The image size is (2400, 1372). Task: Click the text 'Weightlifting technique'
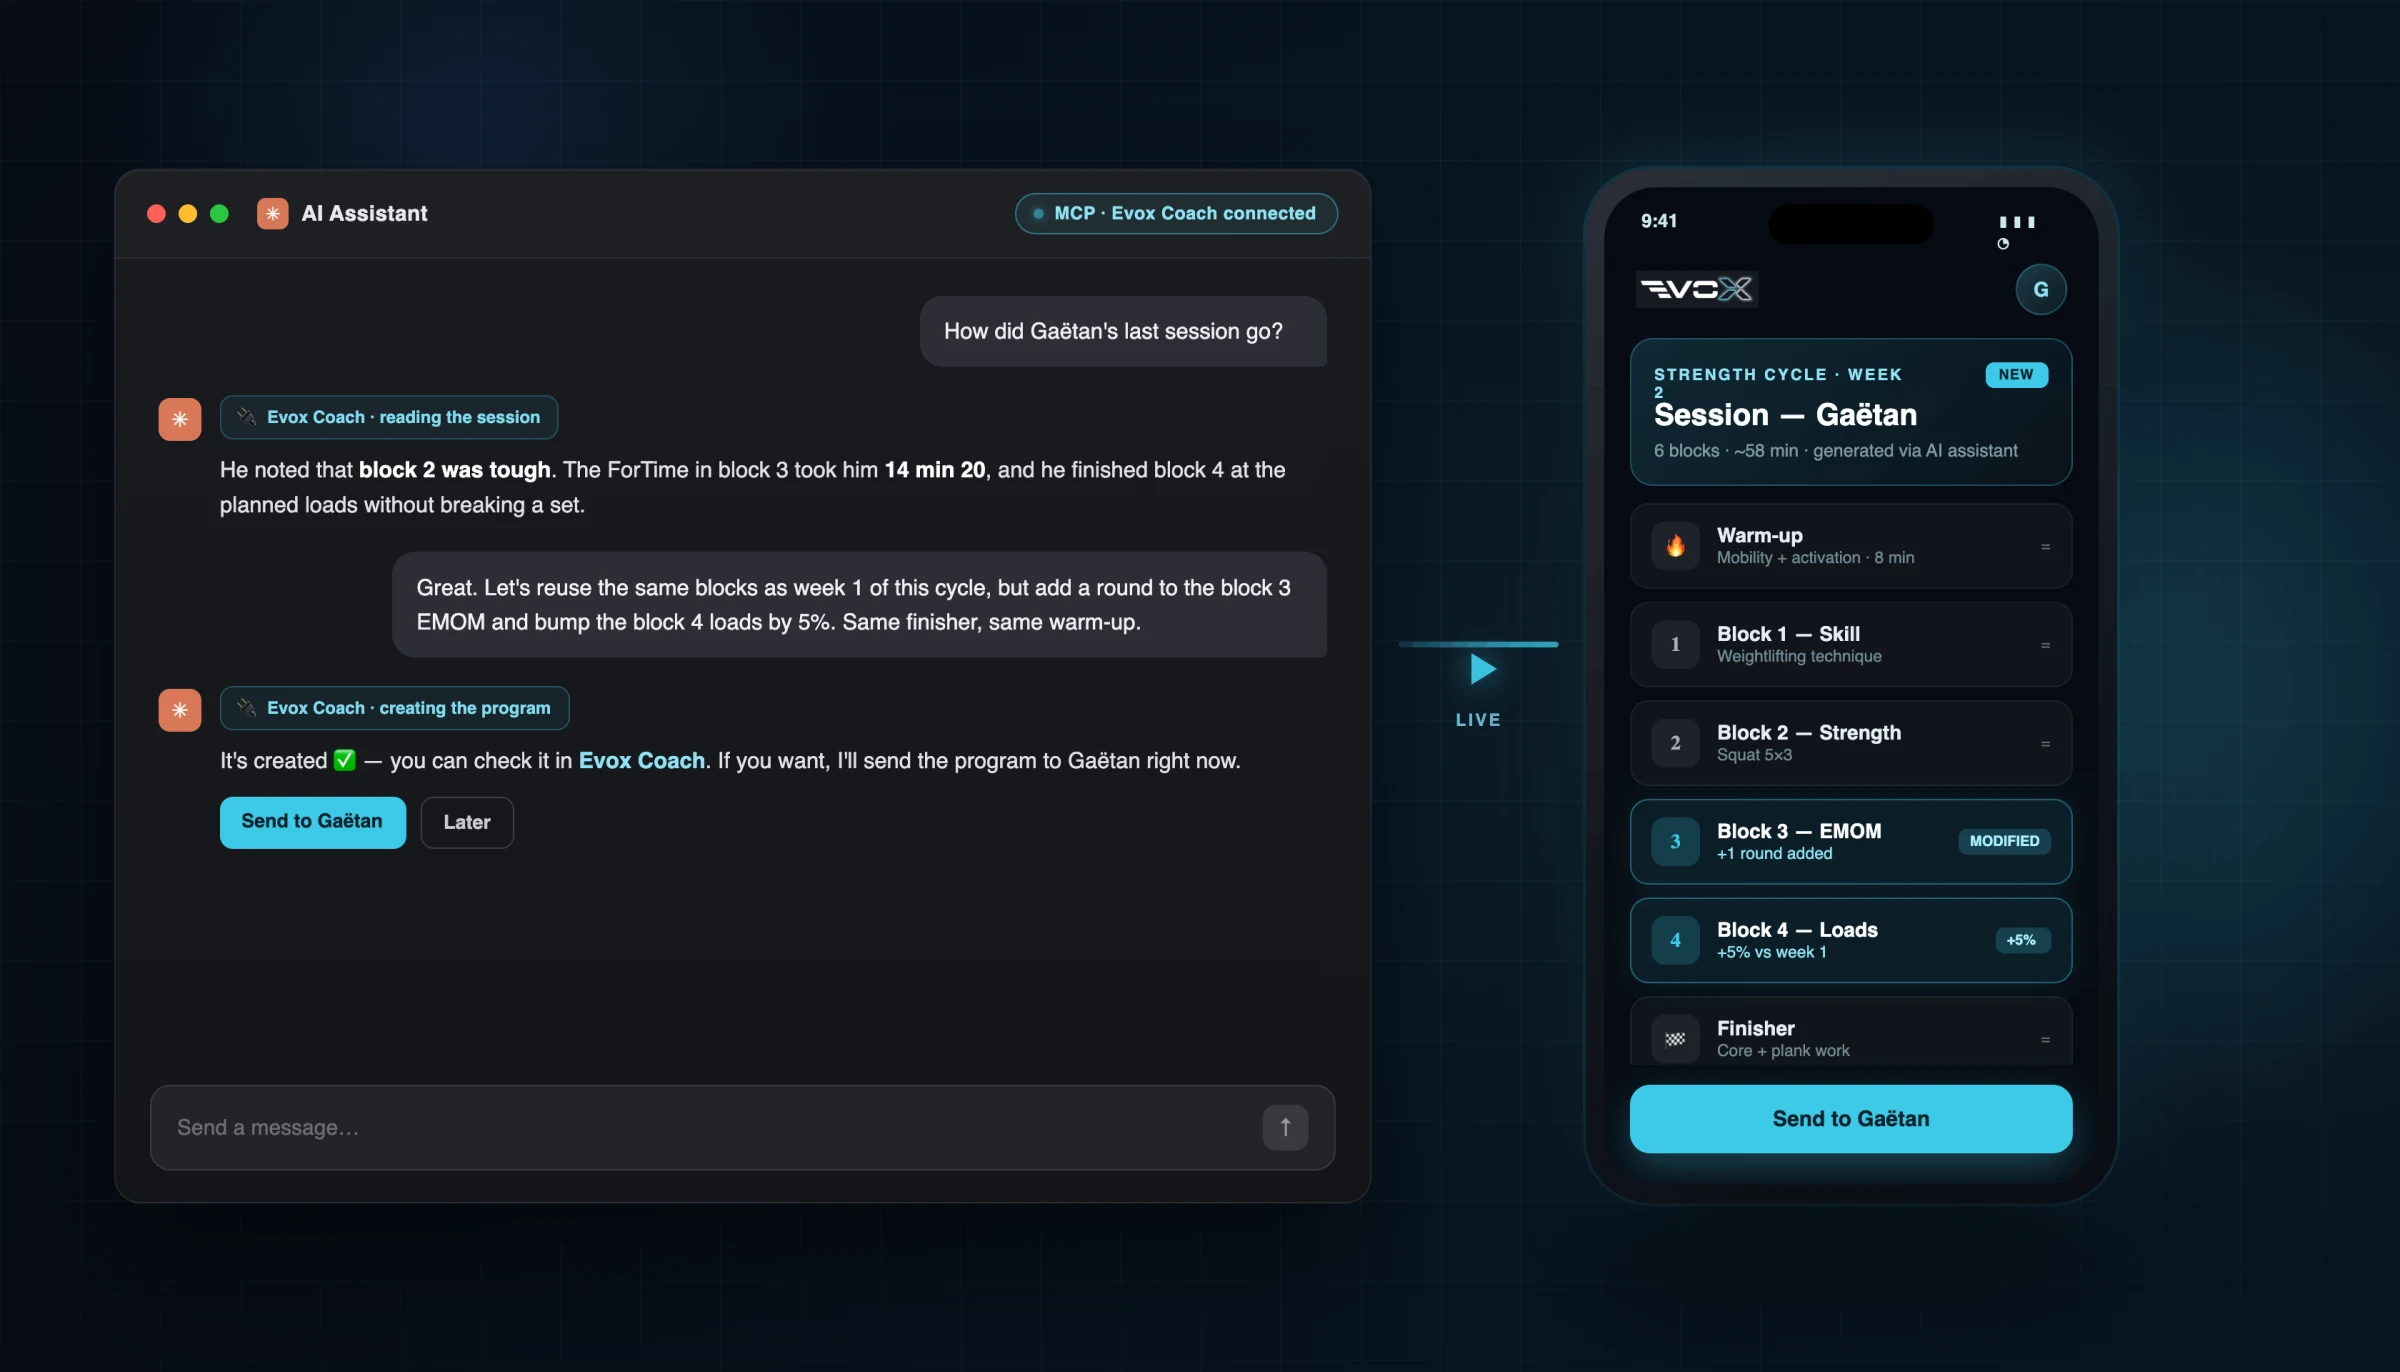[x=1799, y=657]
